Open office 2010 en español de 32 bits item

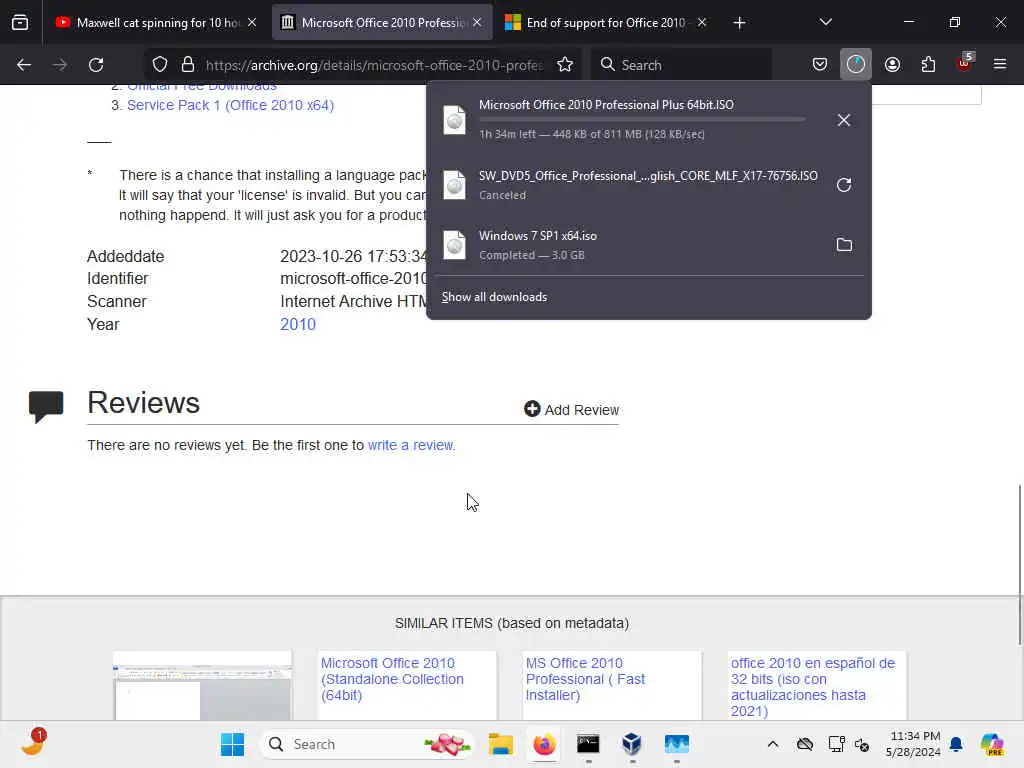[813, 687]
